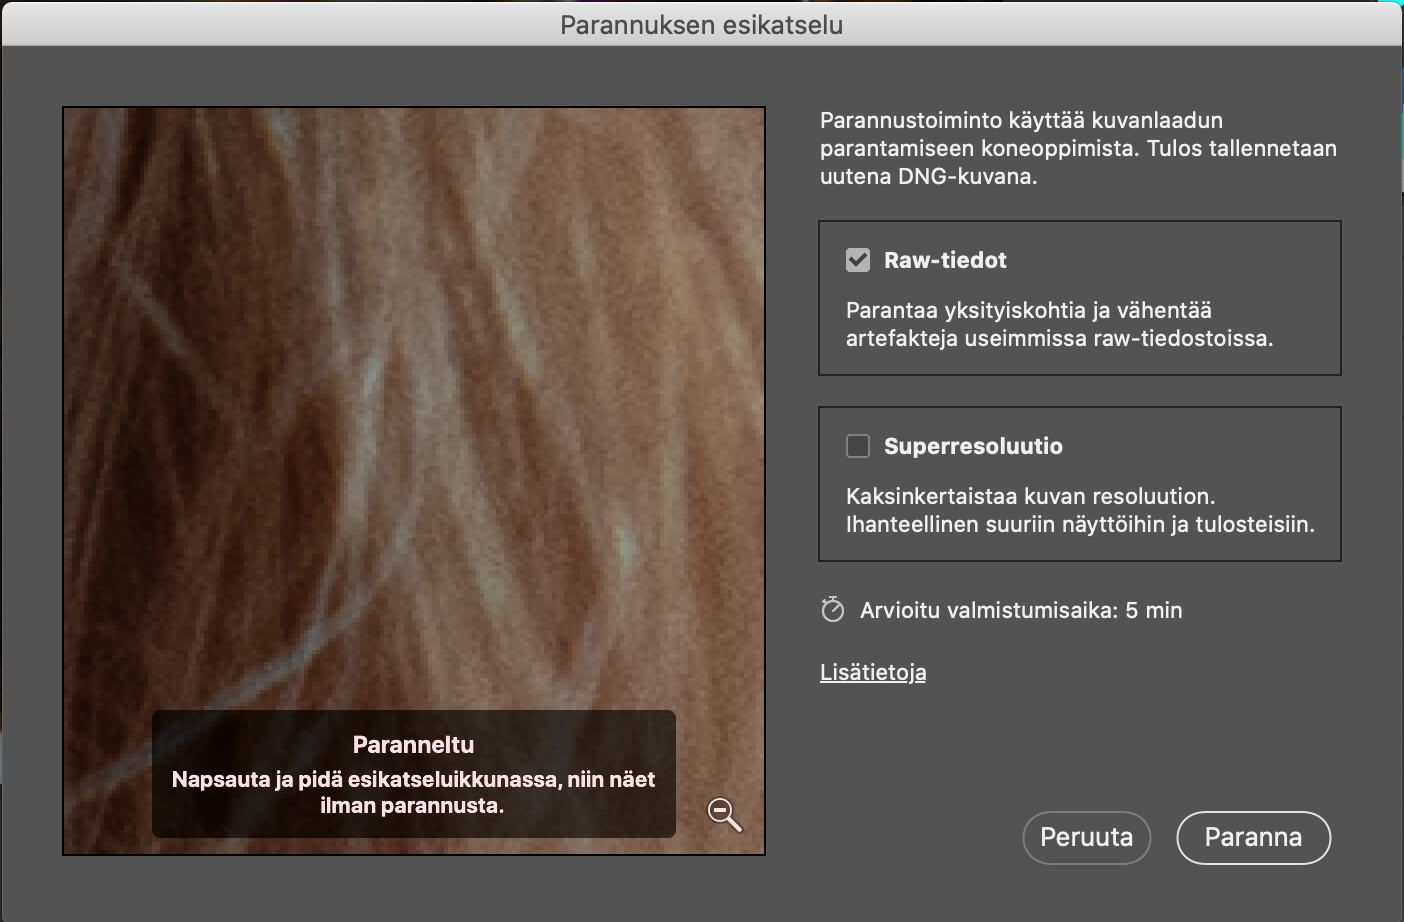Click the Paranneltu label on preview overlay
Image resolution: width=1404 pixels, height=922 pixels.
[413, 744]
